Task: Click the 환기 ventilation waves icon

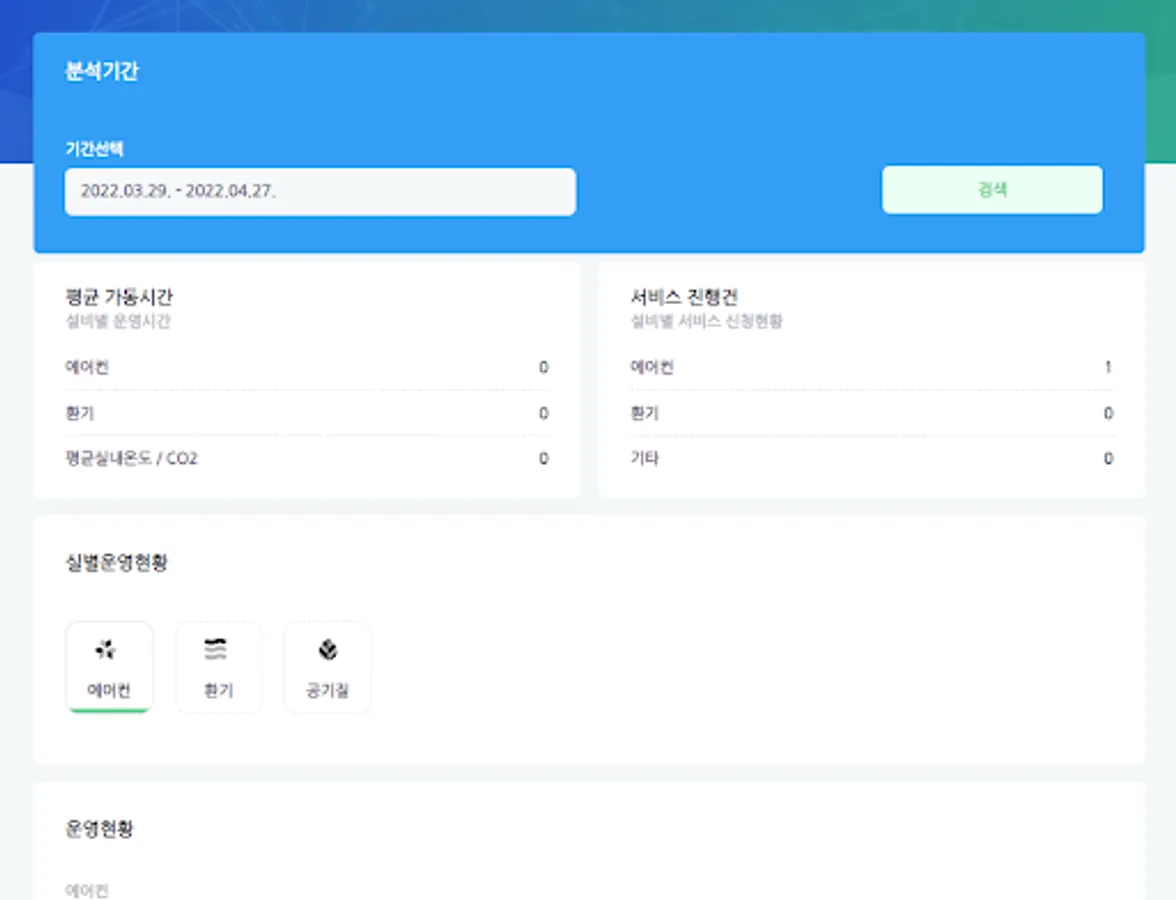Action: 218,648
